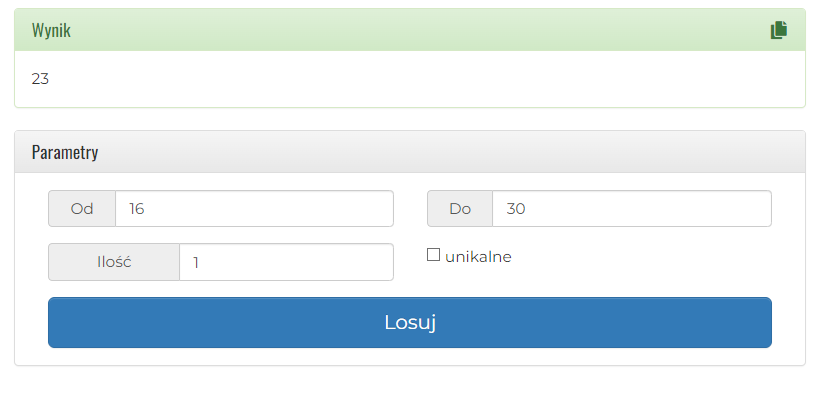828x393 pixels.
Task: Place cursor on value 1 in Ilość
Action: 196,263
